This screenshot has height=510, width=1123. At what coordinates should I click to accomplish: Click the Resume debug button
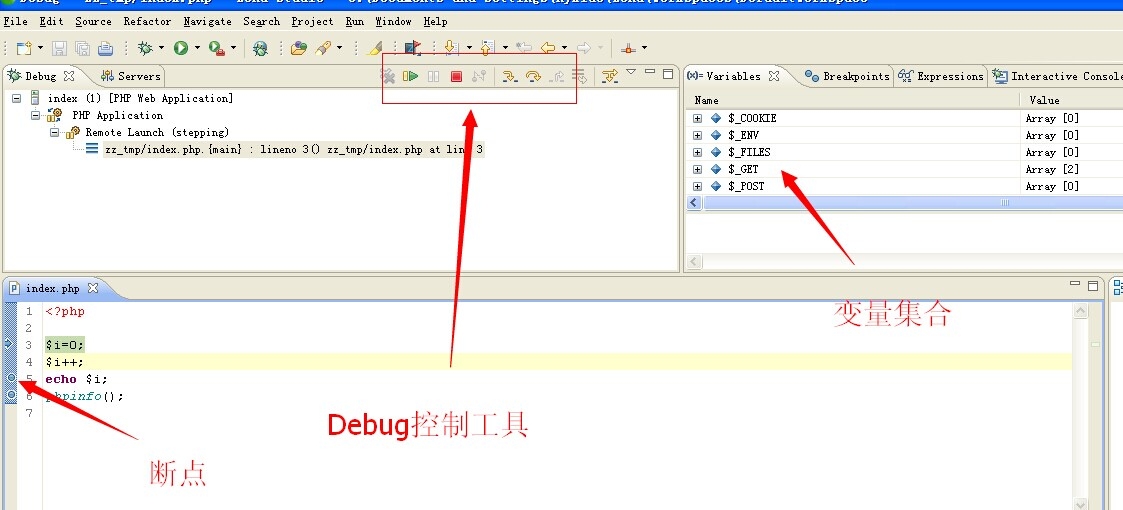click(x=410, y=76)
